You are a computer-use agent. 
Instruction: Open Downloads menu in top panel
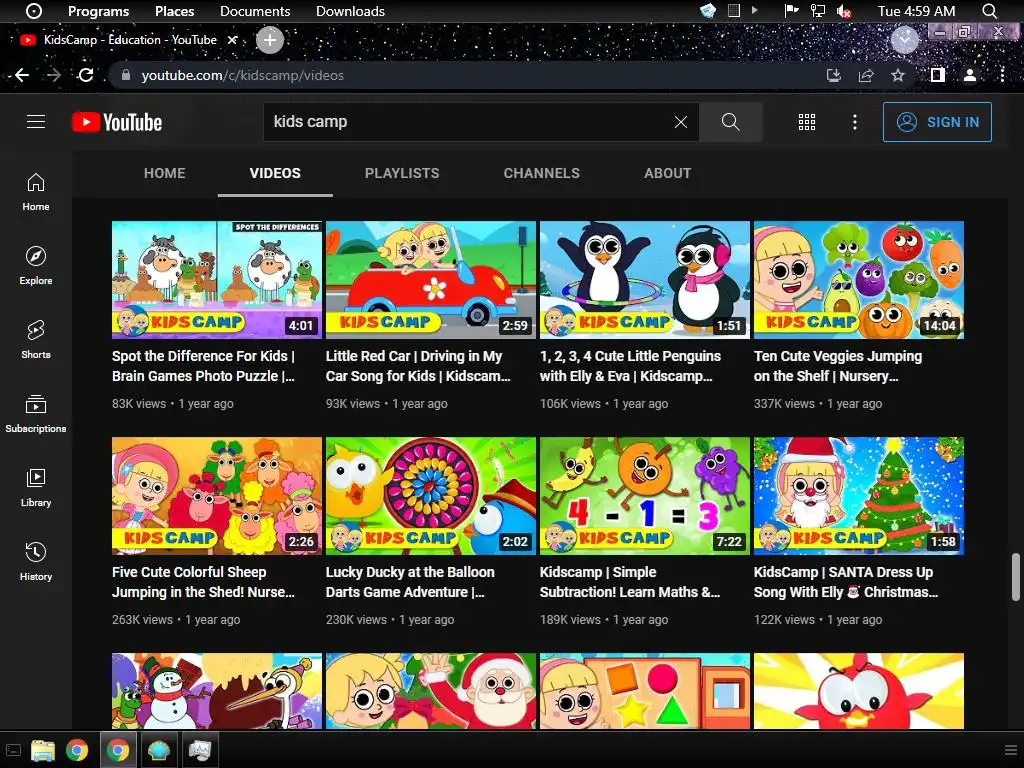click(350, 11)
